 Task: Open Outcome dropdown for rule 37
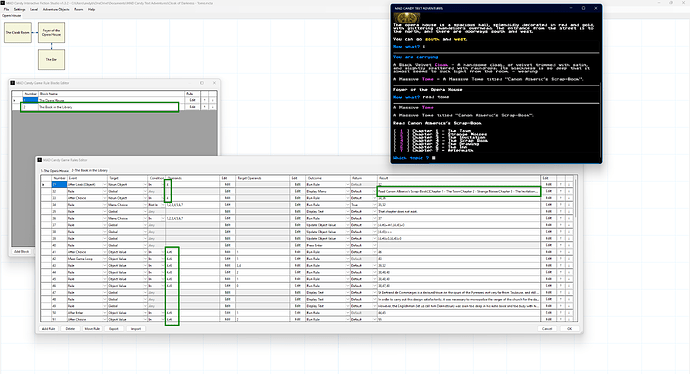(x=347, y=225)
